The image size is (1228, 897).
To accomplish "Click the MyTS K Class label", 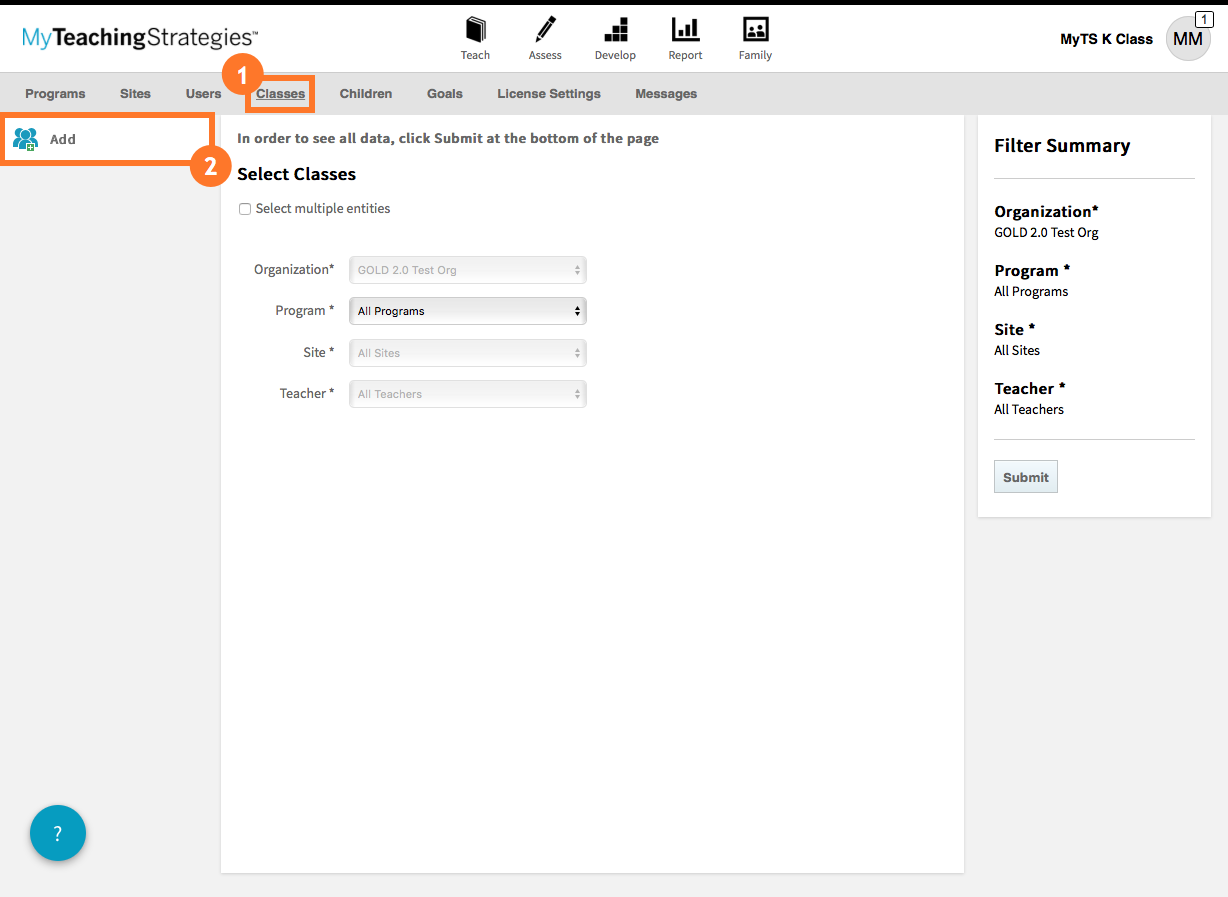I will click(1106, 40).
